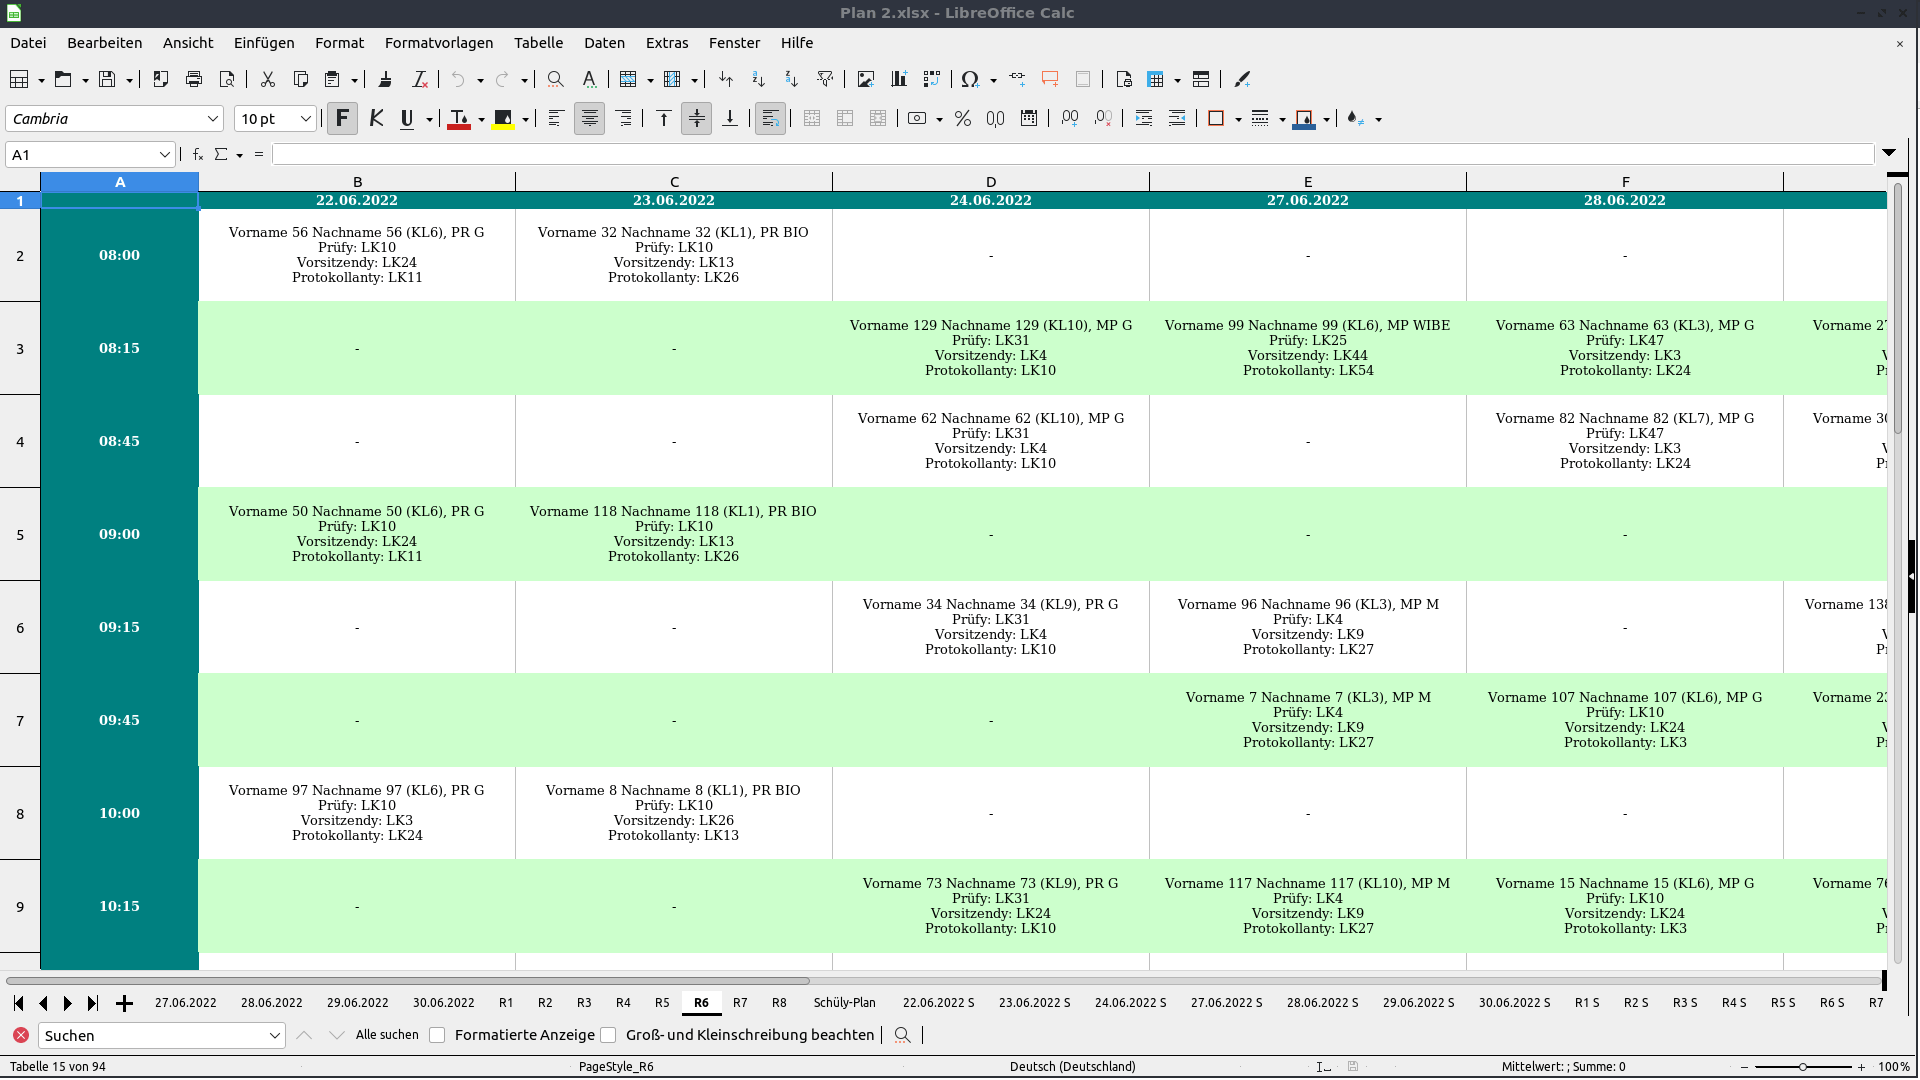
Task: Click the Alle suchen button
Action: 387,1035
